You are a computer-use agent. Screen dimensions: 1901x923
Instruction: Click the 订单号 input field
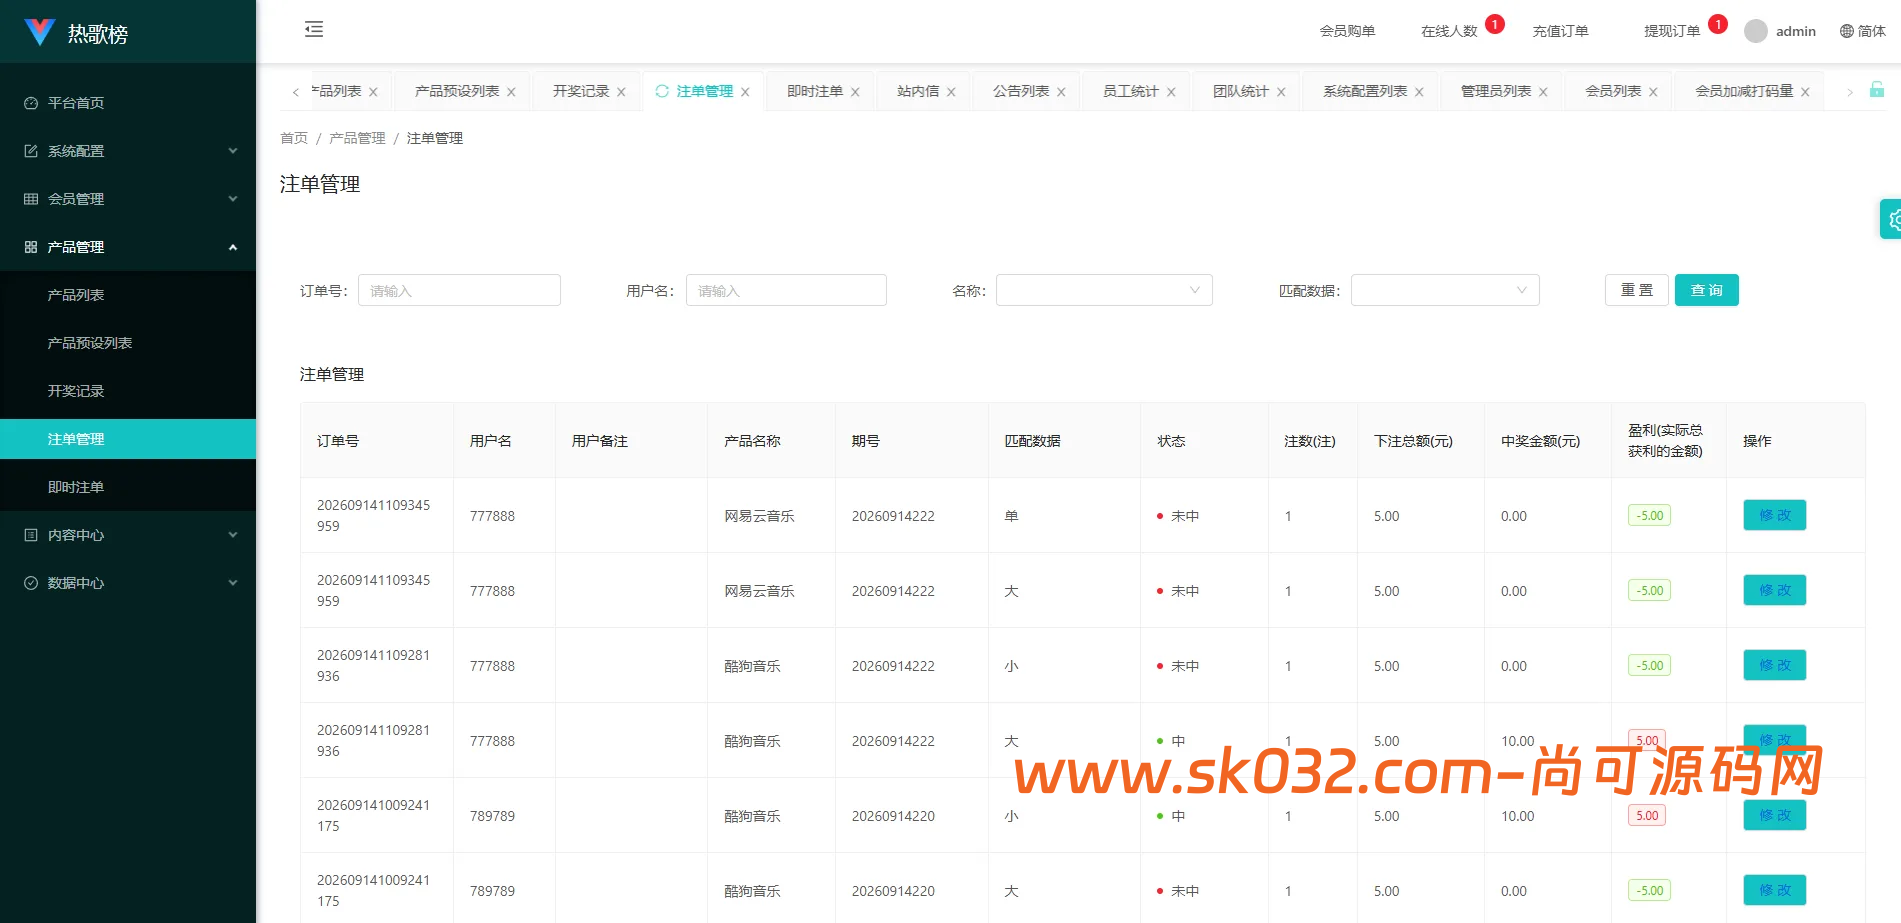[459, 290]
